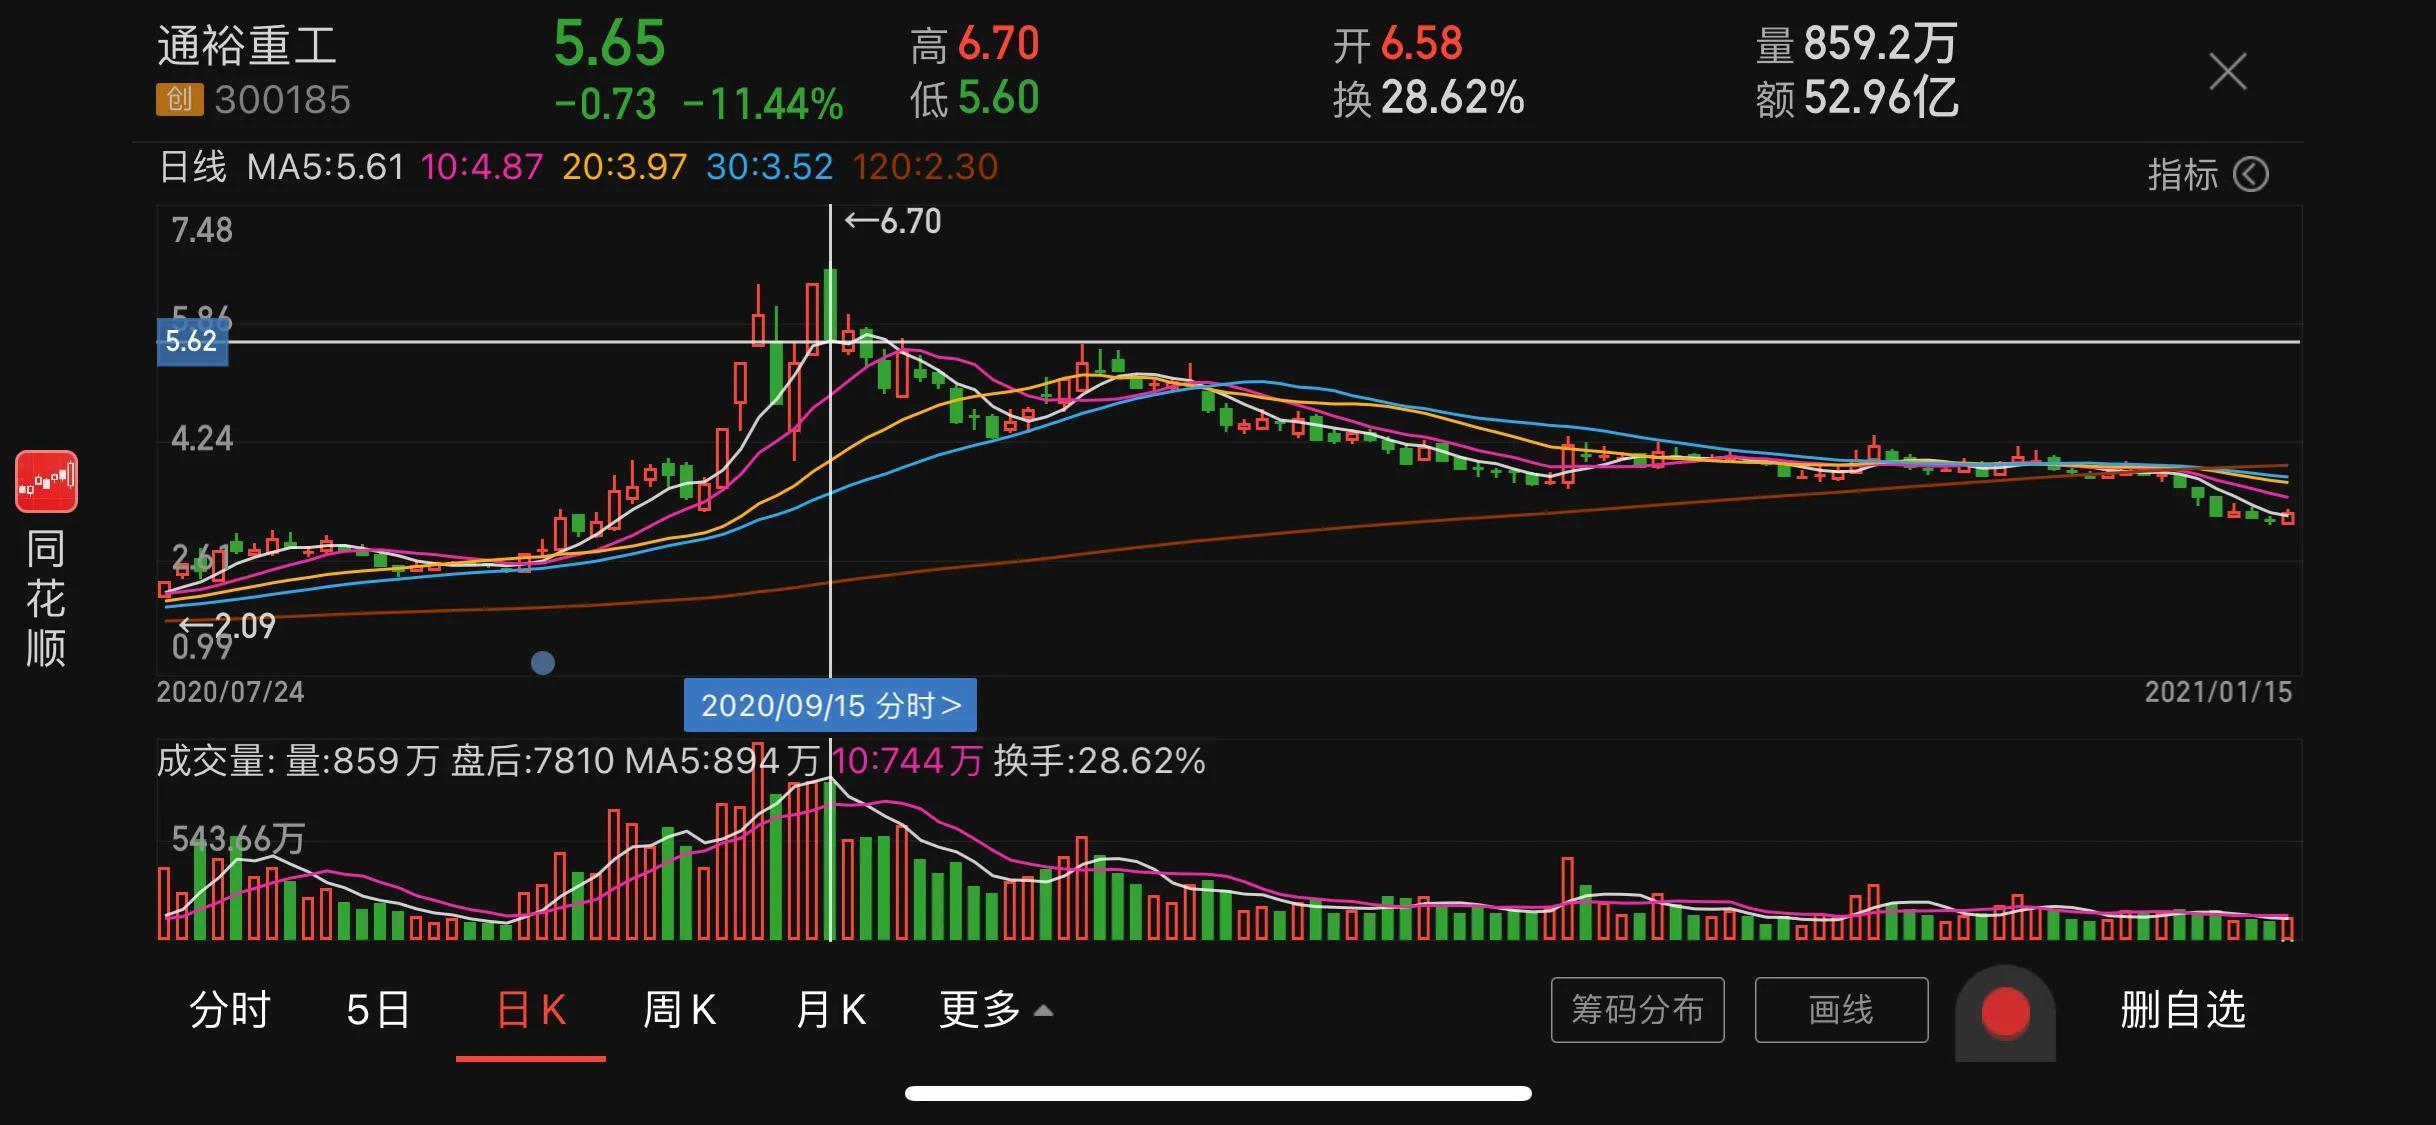
Task: Tap volume 859.2万
Action: coord(1880,44)
